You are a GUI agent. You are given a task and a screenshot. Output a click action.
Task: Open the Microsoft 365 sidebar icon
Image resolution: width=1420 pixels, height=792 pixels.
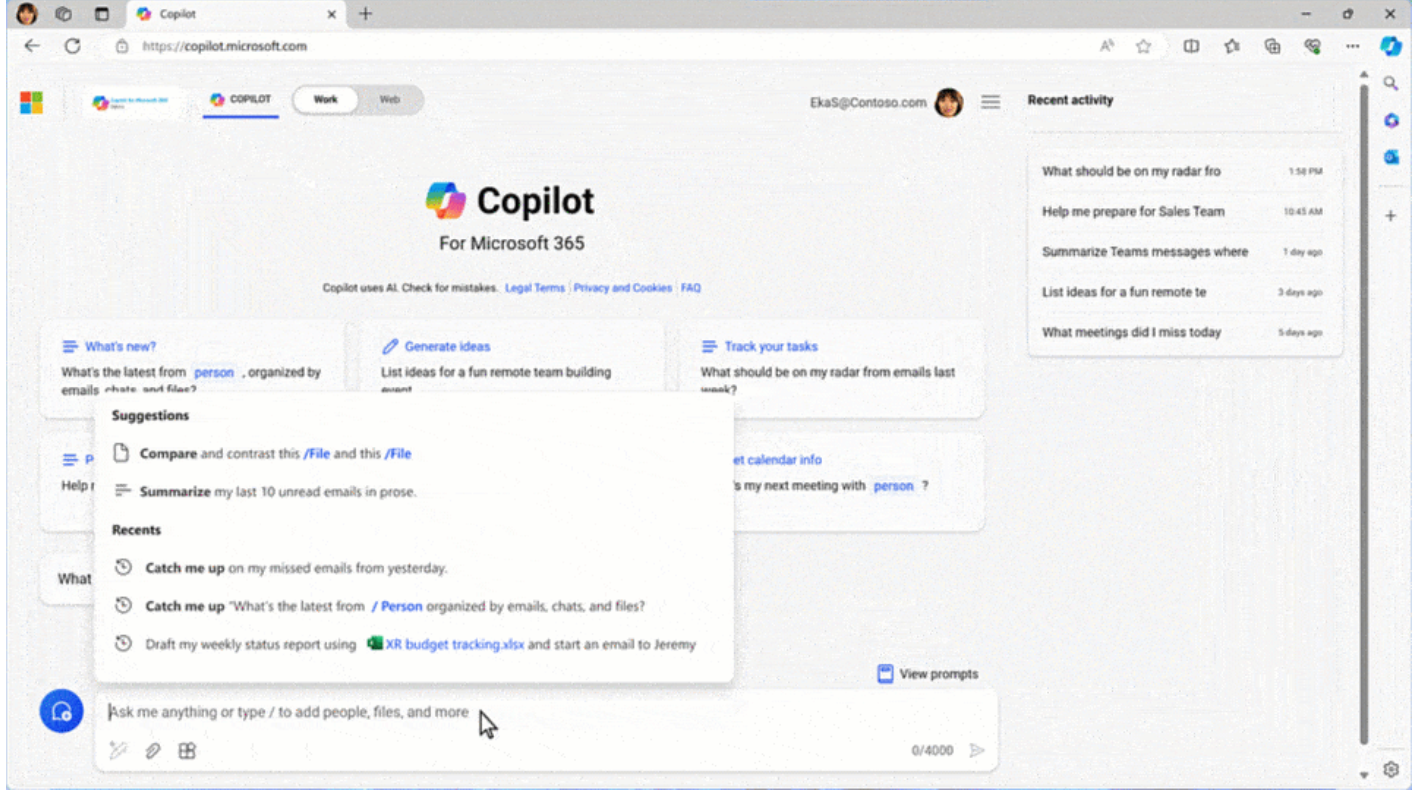pyautogui.click(x=1391, y=121)
